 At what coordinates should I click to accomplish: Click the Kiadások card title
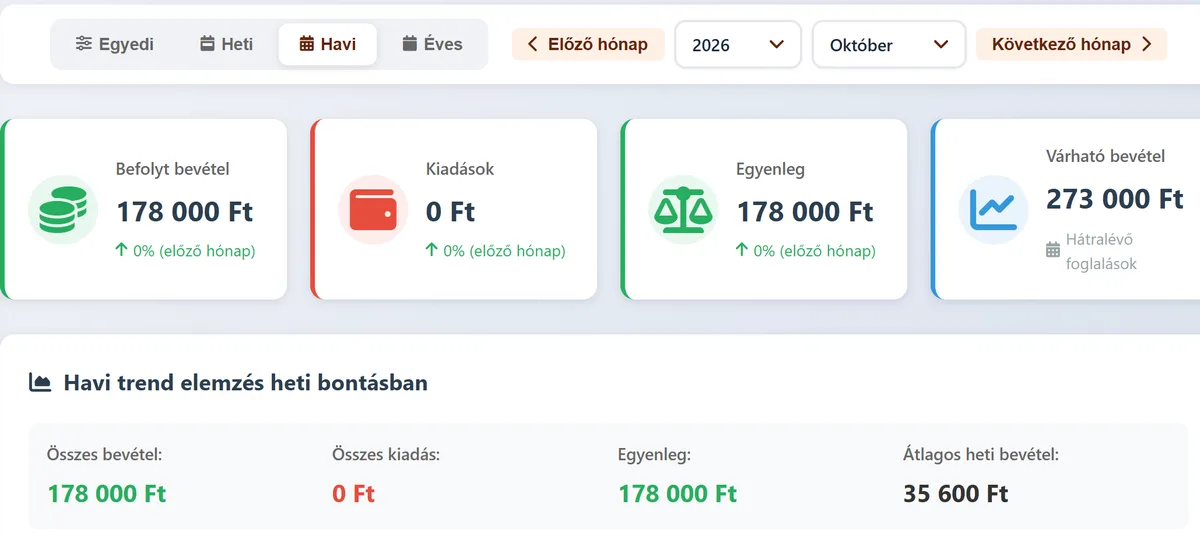(x=460, y=169)
